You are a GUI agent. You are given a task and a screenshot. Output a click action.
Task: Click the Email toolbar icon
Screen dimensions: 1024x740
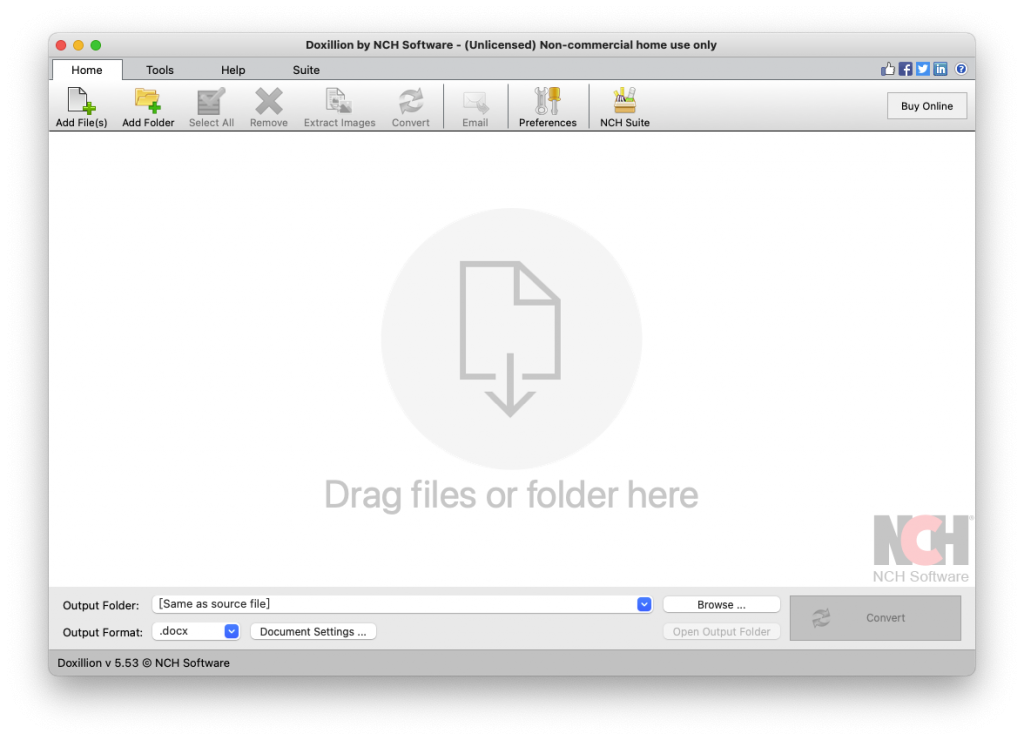tap(475, 107)
